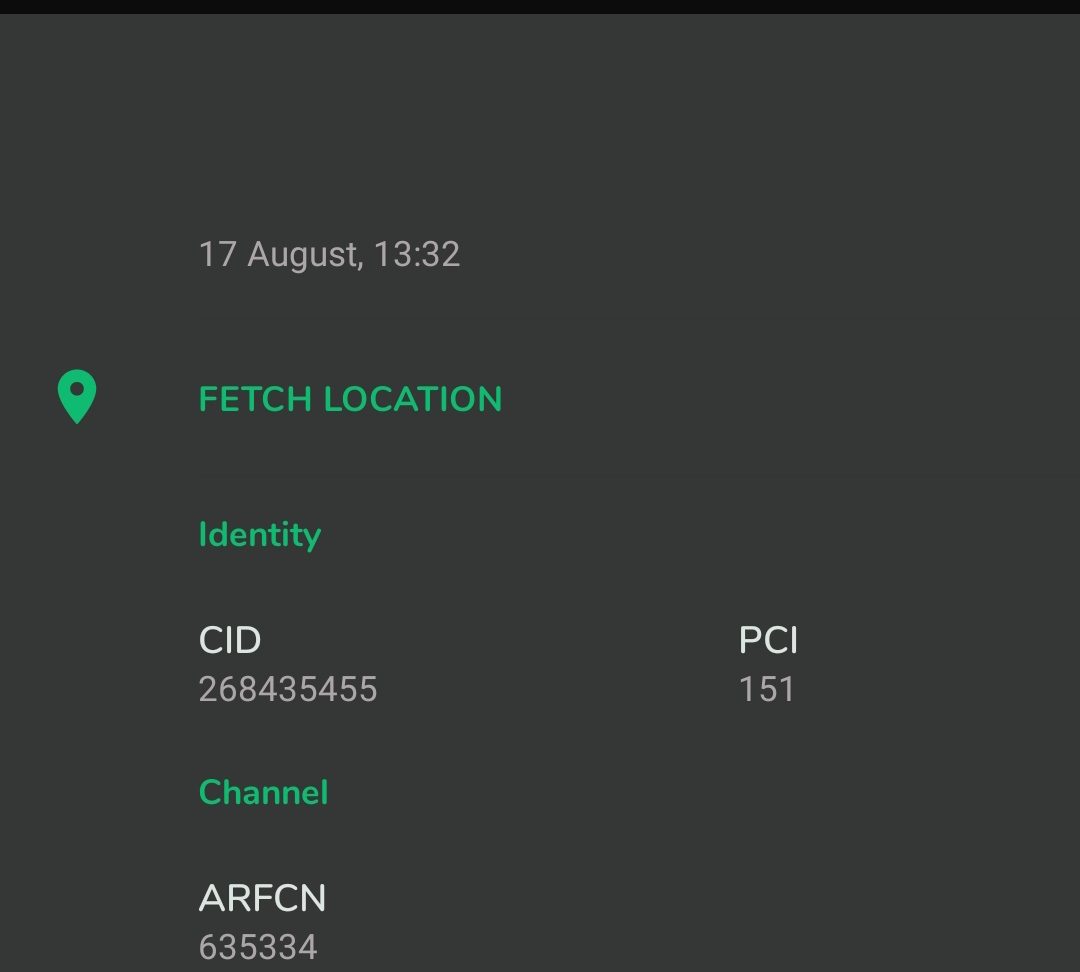
Task: Open the Identity section heading
Action: (x=260, y=535)
